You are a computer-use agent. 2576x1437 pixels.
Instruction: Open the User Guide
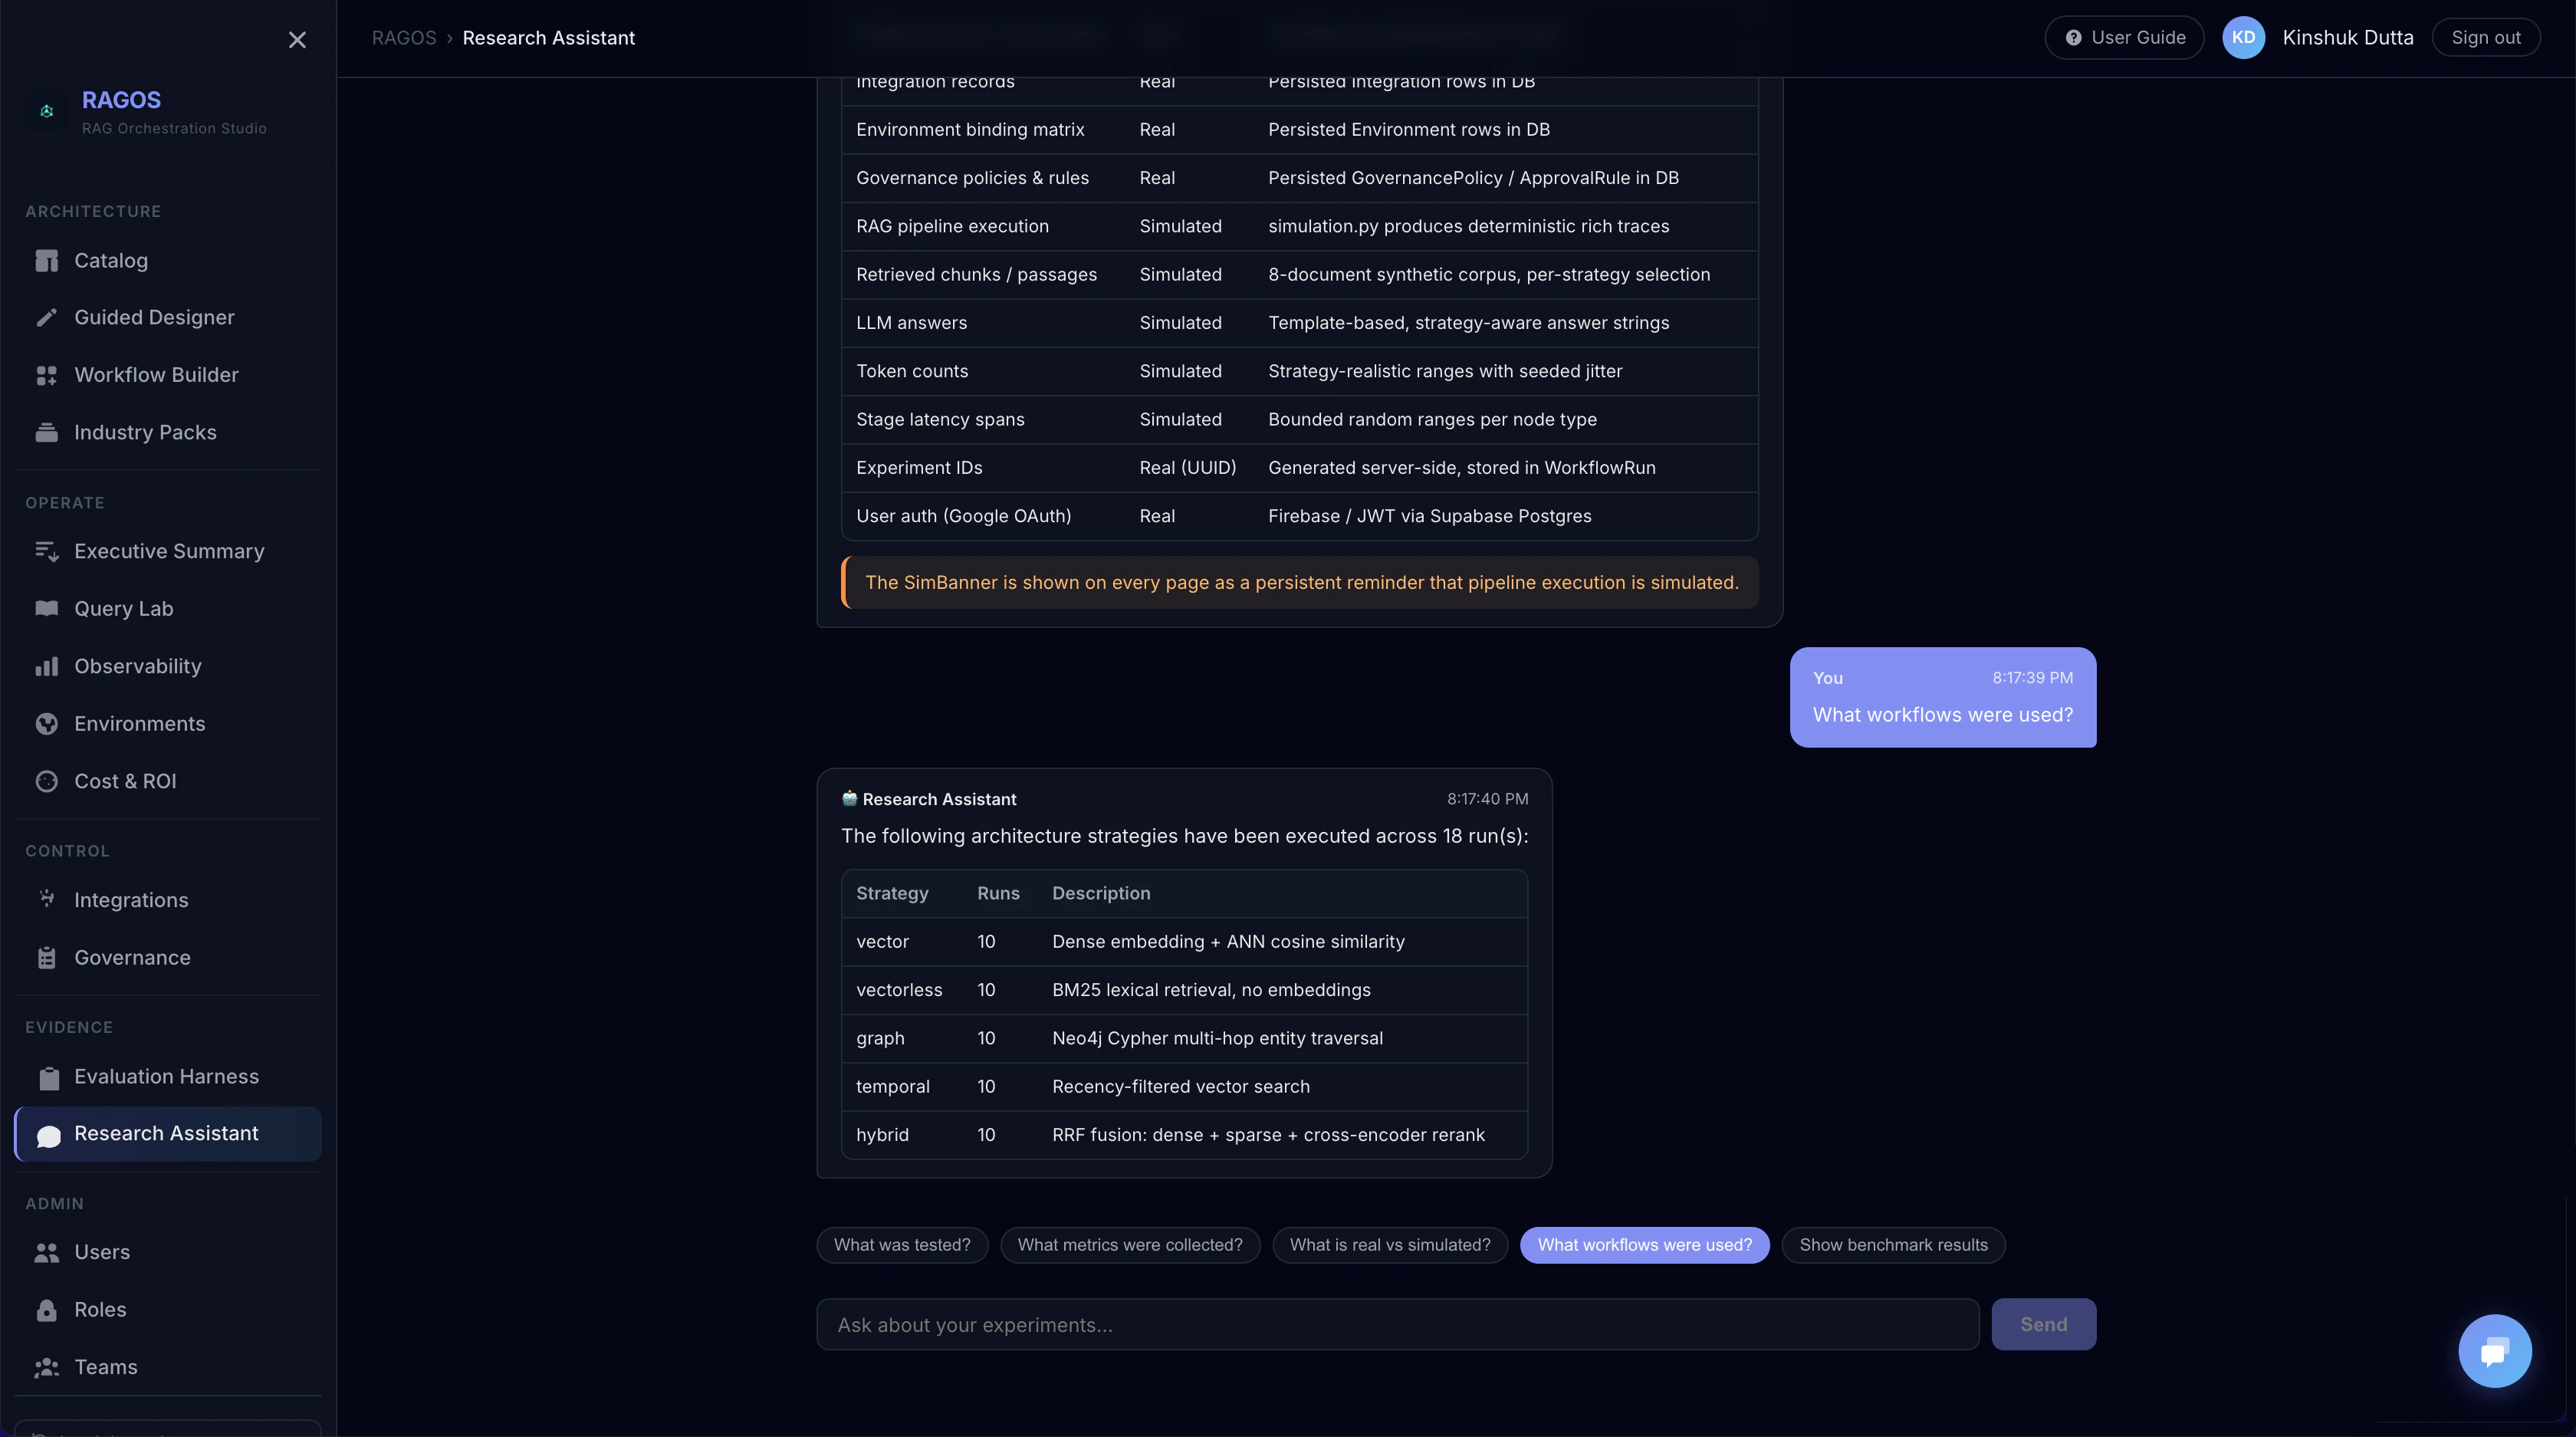[x=2124, y=37]
